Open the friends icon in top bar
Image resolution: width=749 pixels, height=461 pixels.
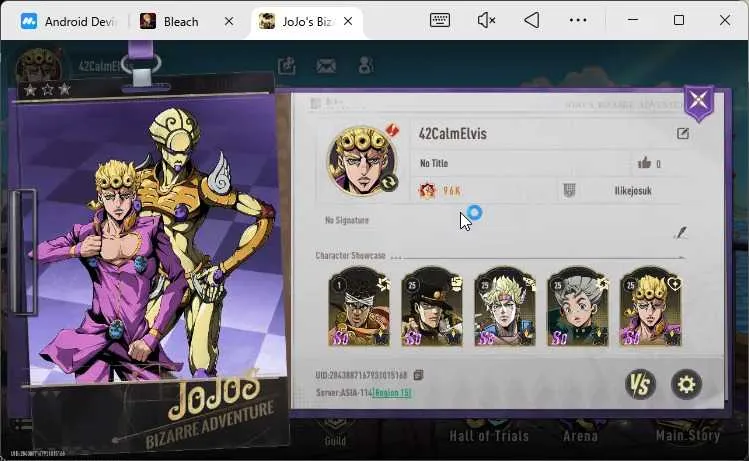pyautogui.click(x=365, y=65)
